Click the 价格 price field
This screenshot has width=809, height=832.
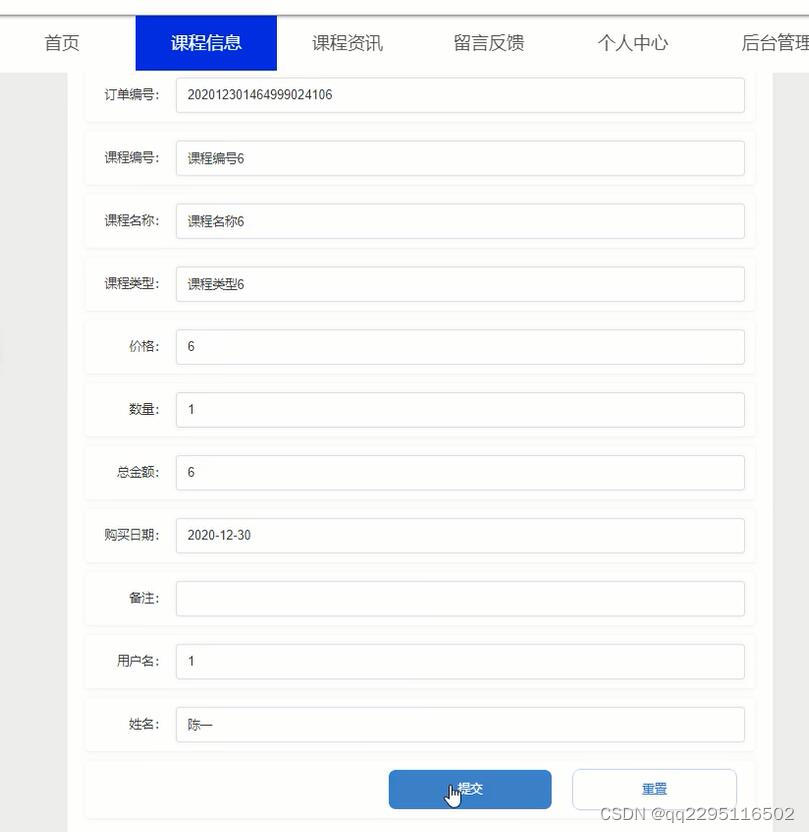coord(460,346)
